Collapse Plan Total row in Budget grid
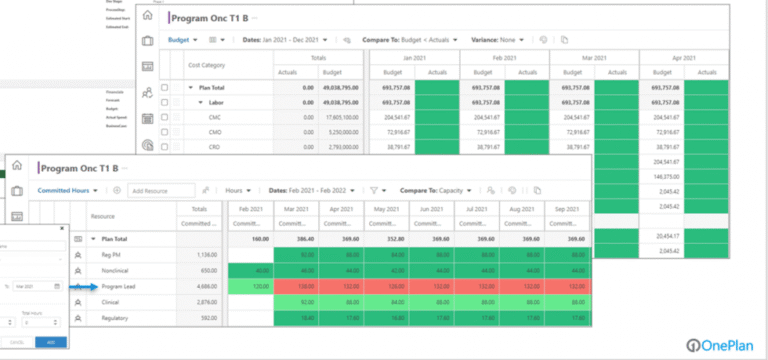 191,88
